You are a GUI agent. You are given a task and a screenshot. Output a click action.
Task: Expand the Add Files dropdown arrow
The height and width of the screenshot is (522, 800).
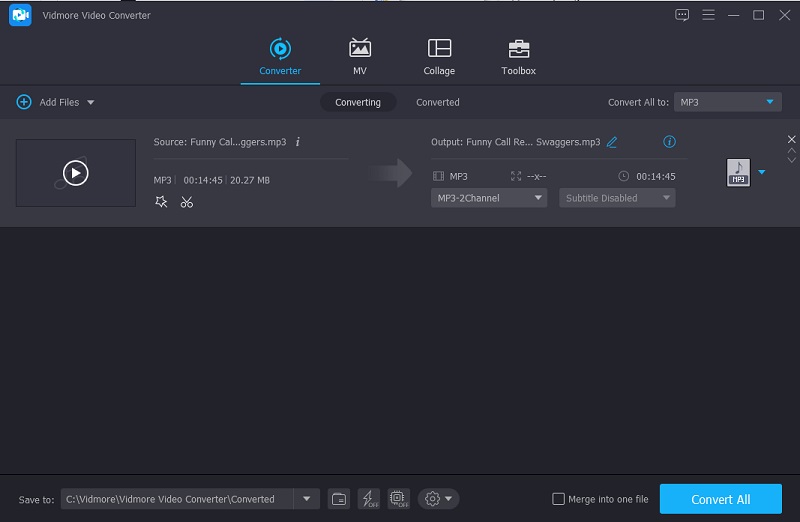[x=91, y=102]
